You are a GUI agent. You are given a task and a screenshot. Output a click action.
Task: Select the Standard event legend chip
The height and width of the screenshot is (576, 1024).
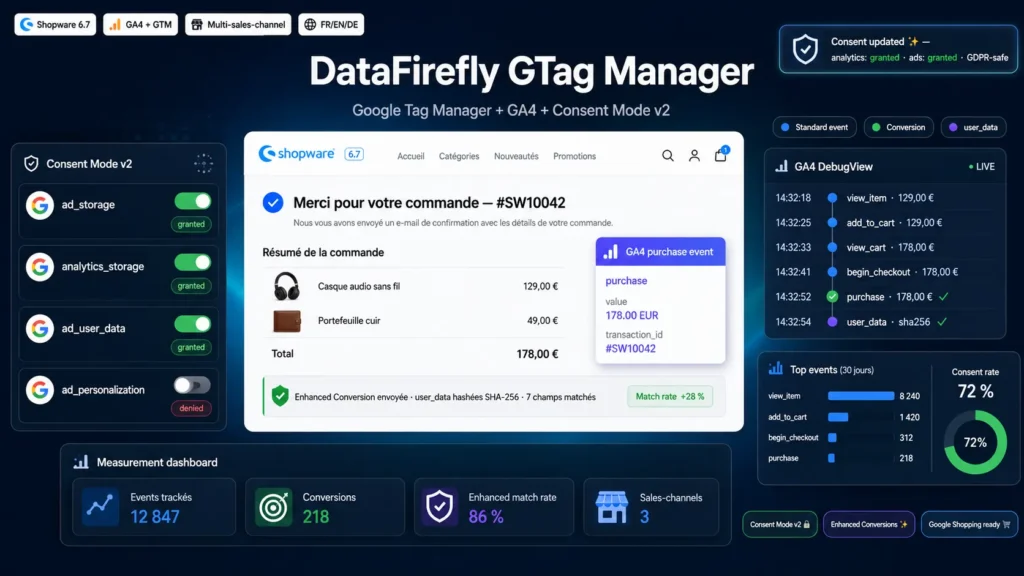[x=814, y=127]
